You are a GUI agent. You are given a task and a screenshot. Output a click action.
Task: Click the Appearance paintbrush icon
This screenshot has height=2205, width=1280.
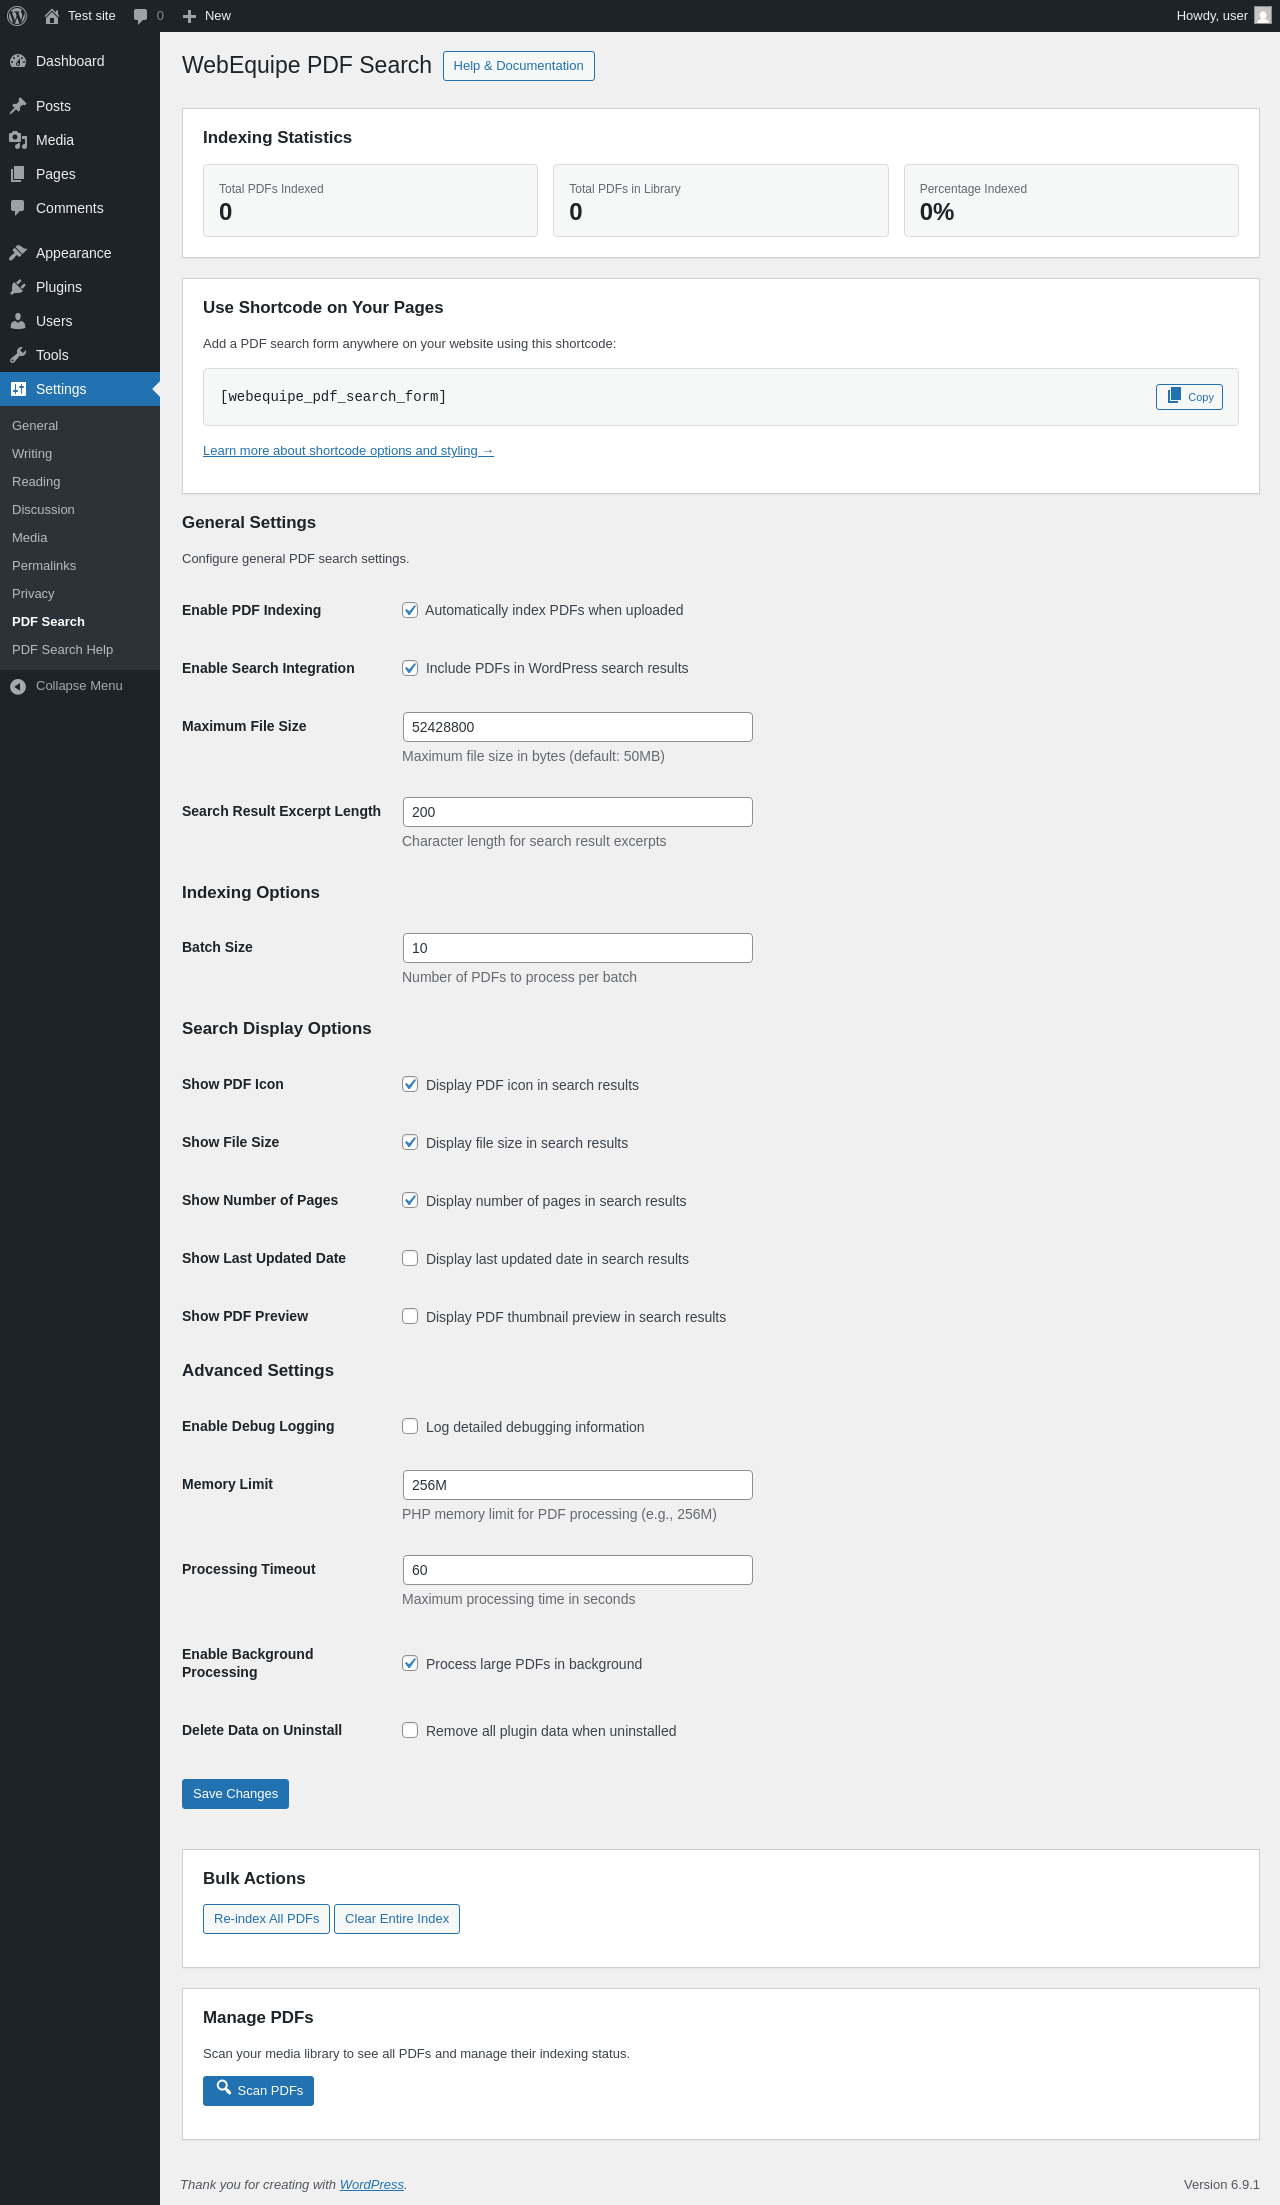coord(18,253)
